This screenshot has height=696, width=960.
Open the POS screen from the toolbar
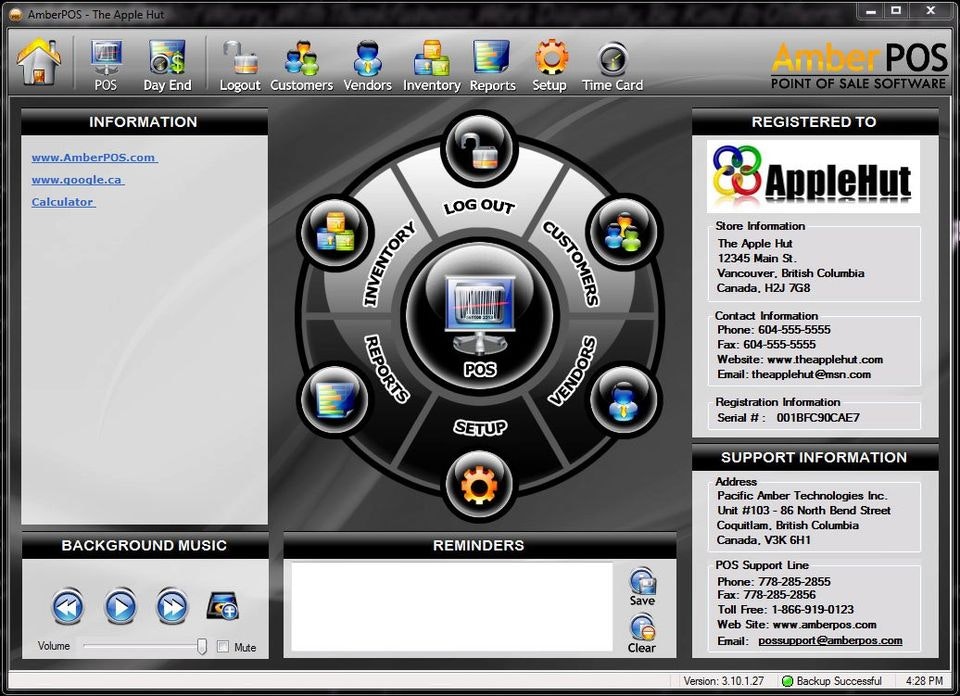[105, 60]
